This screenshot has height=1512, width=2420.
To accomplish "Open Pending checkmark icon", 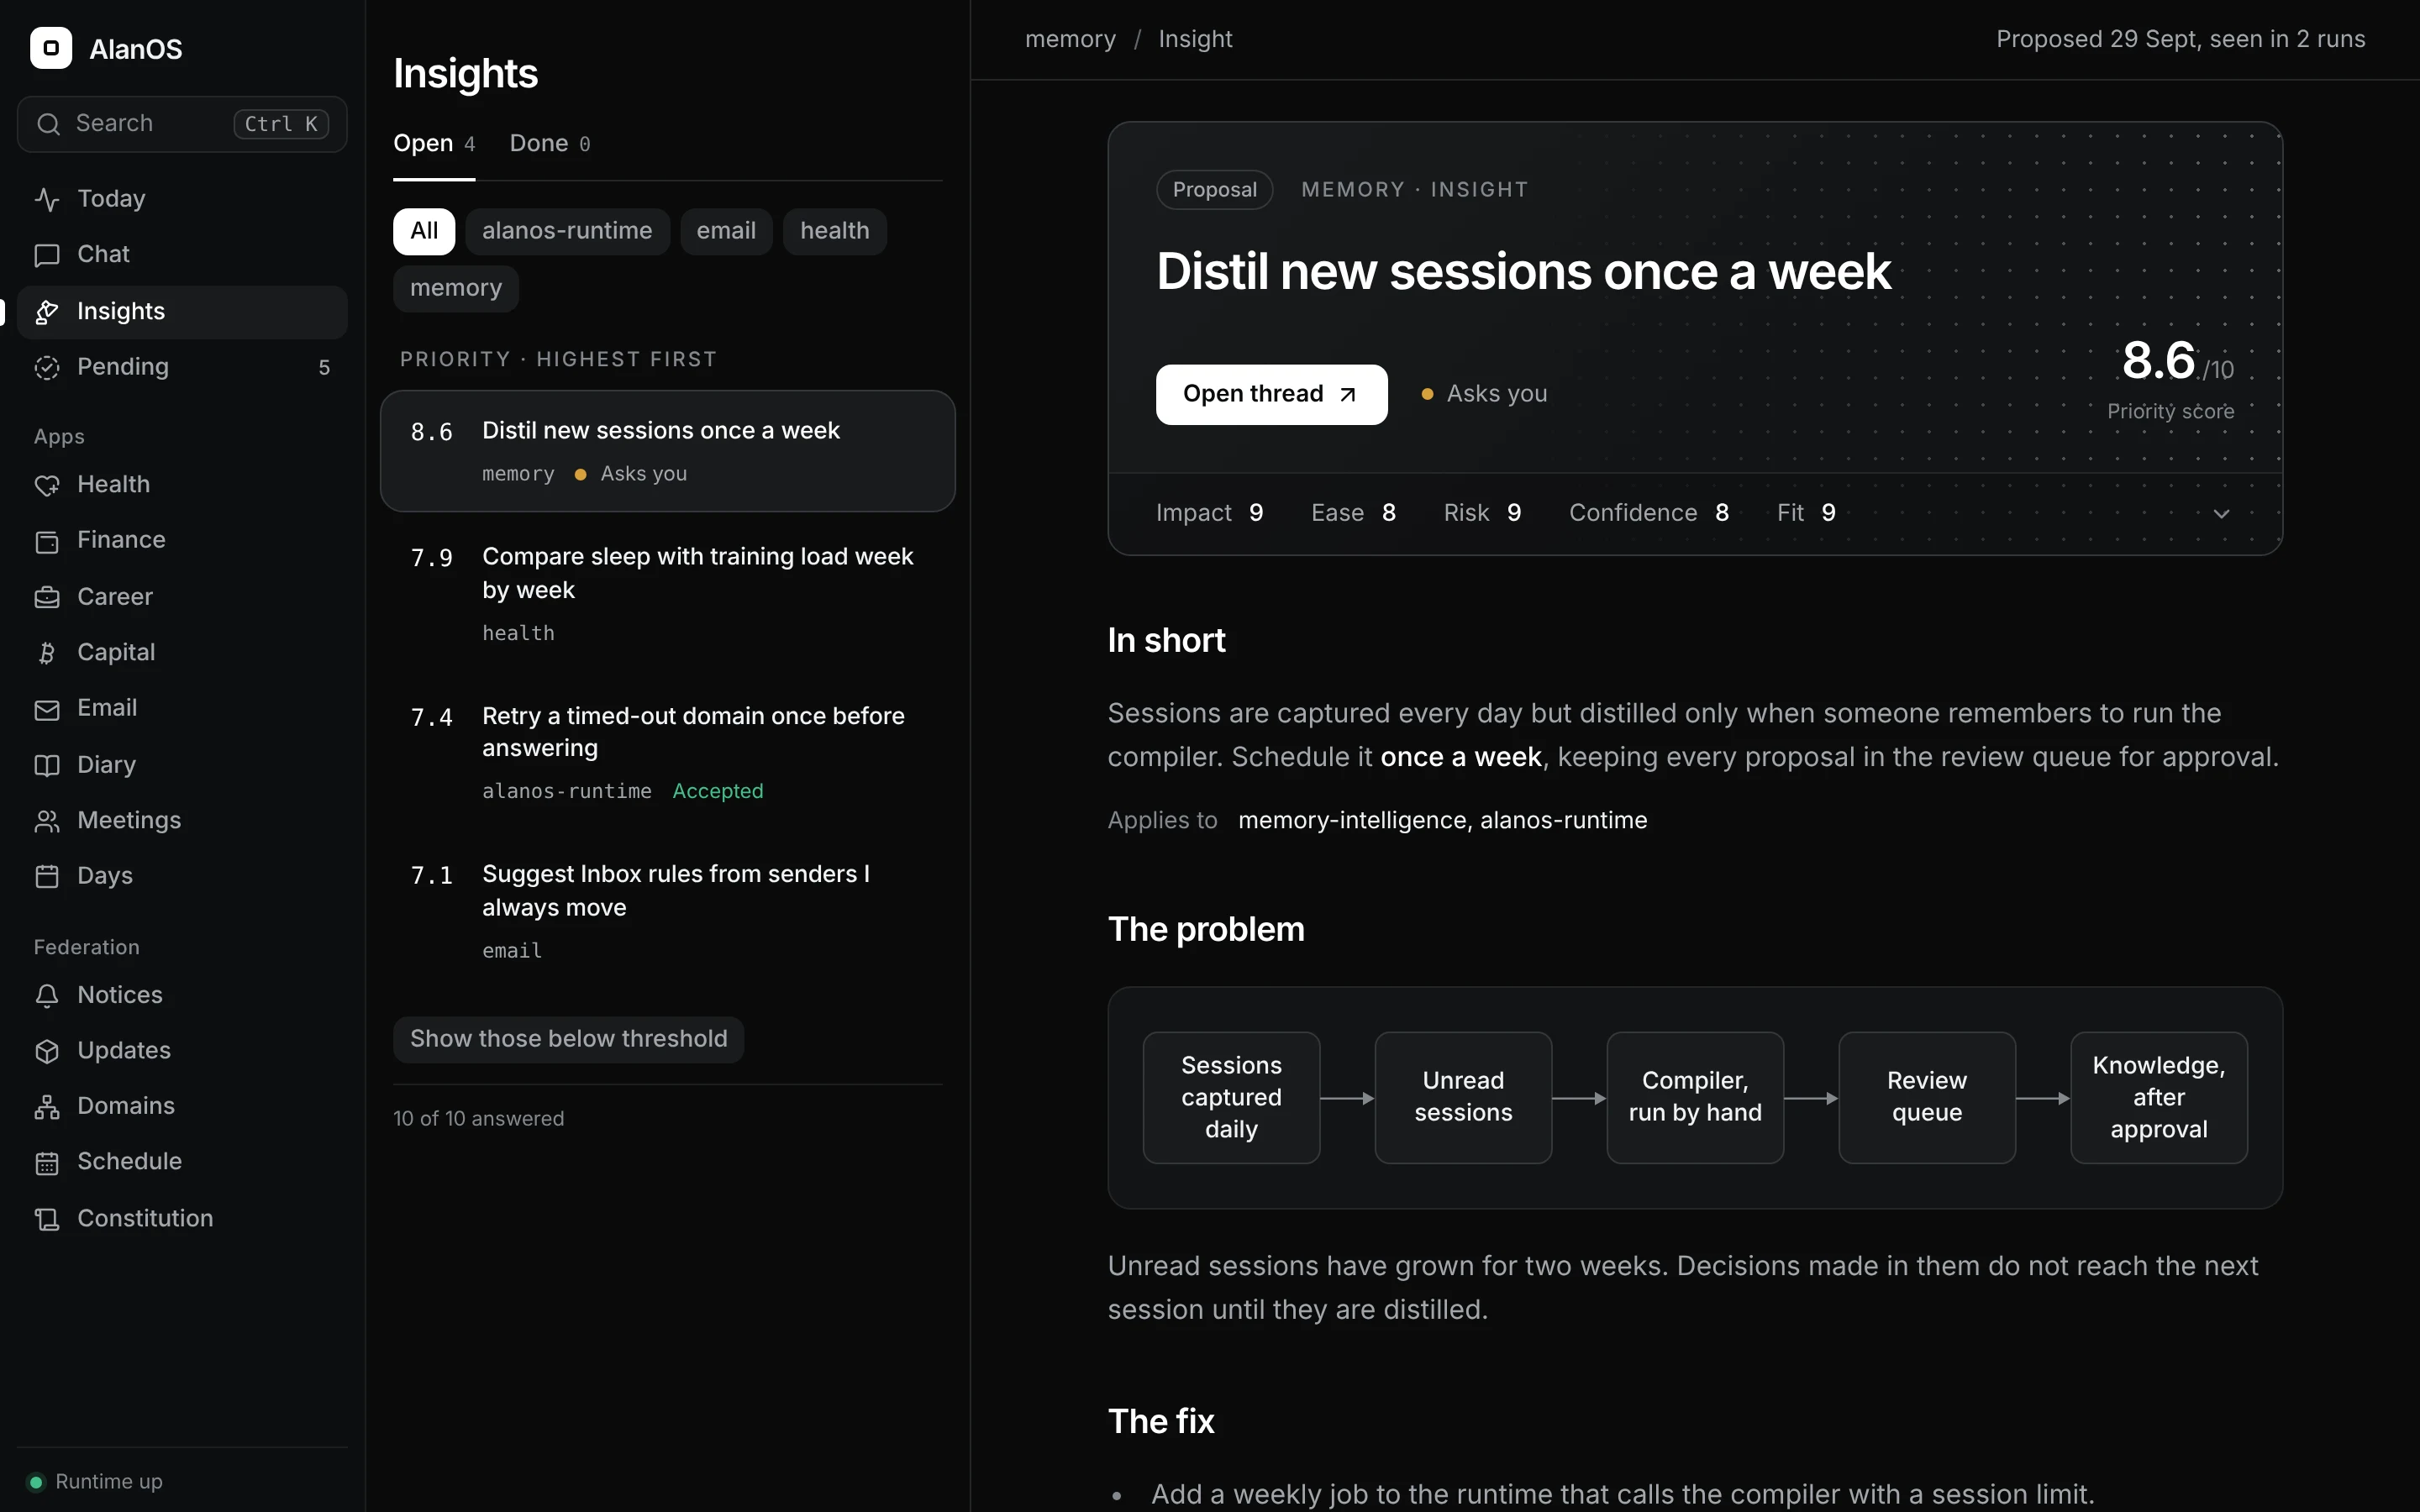I will (x=47, y=367).
